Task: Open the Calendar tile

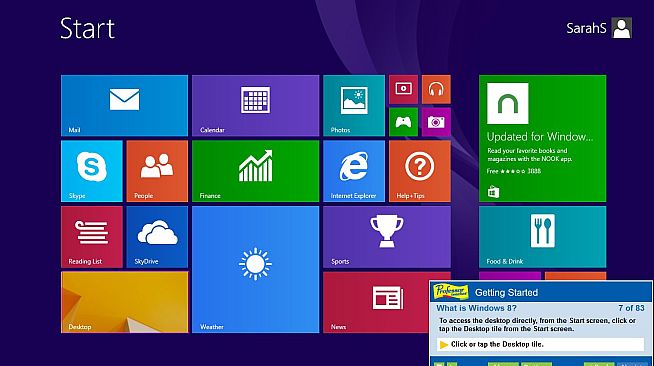Action: 255,105
